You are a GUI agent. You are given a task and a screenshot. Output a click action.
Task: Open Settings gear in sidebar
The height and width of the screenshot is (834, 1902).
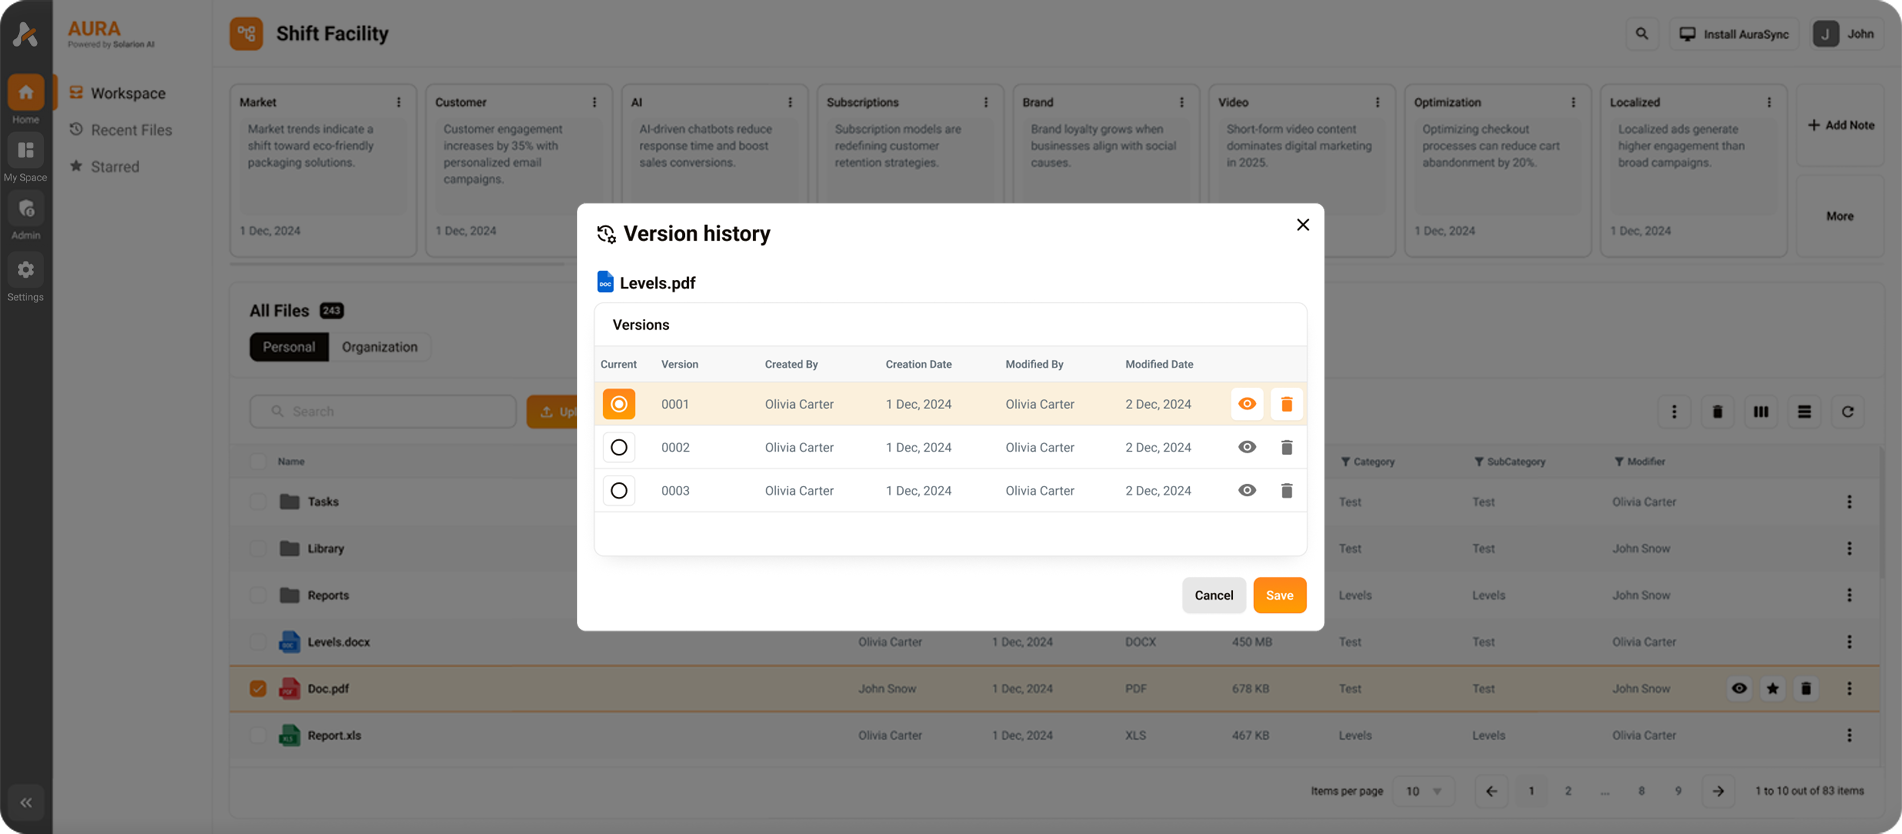coord(26,270)
